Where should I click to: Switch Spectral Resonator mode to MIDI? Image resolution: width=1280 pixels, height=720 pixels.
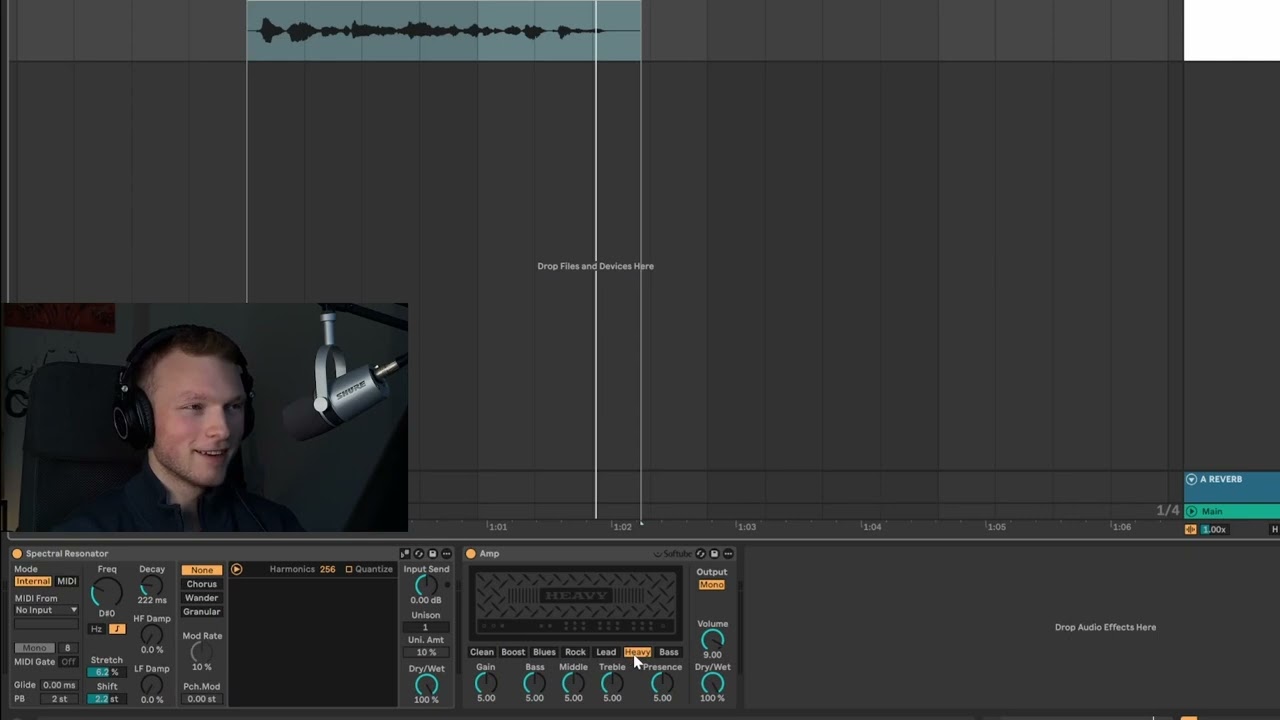pyautogui.click(x=67, y=581)
